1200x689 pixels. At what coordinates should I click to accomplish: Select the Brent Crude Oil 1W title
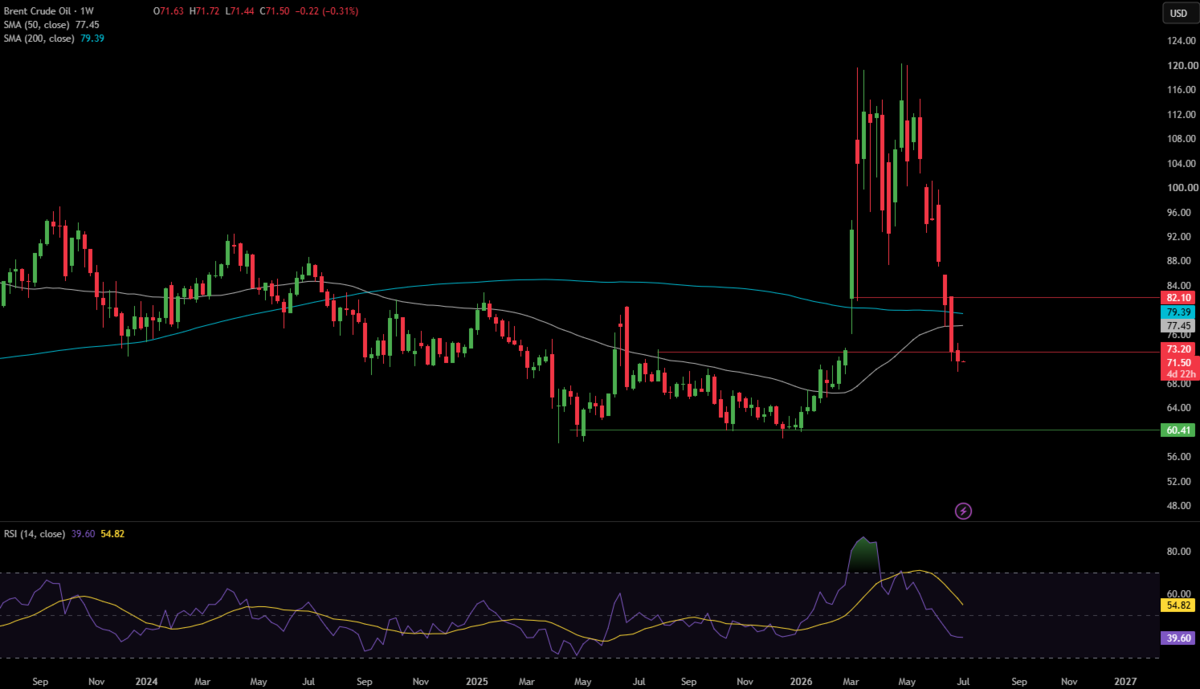47,11
